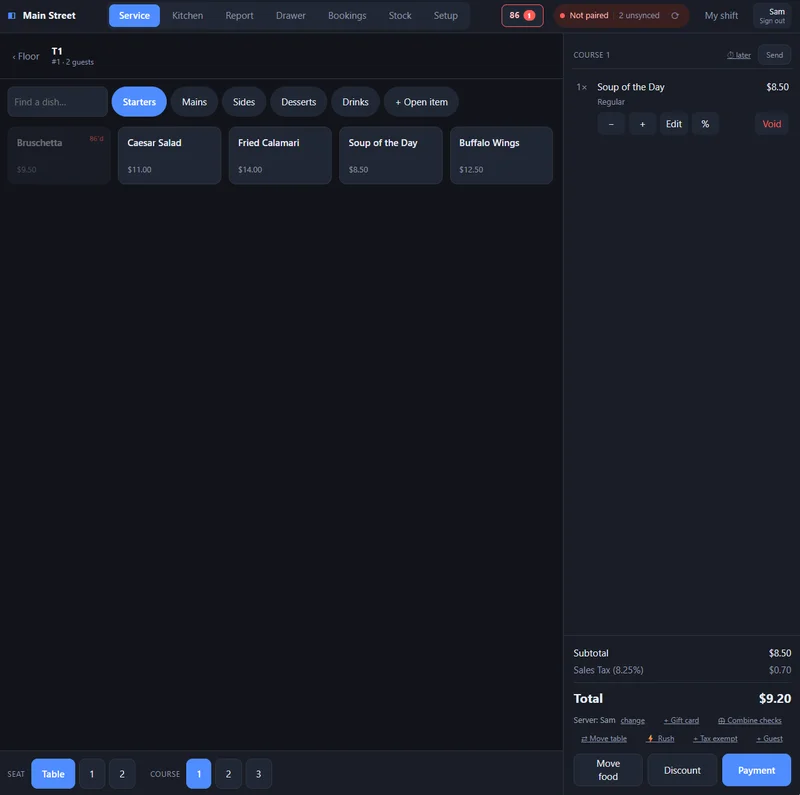
Task: Open the 86 items list badge
Action: pyautogui.click(x=522, y=16)
